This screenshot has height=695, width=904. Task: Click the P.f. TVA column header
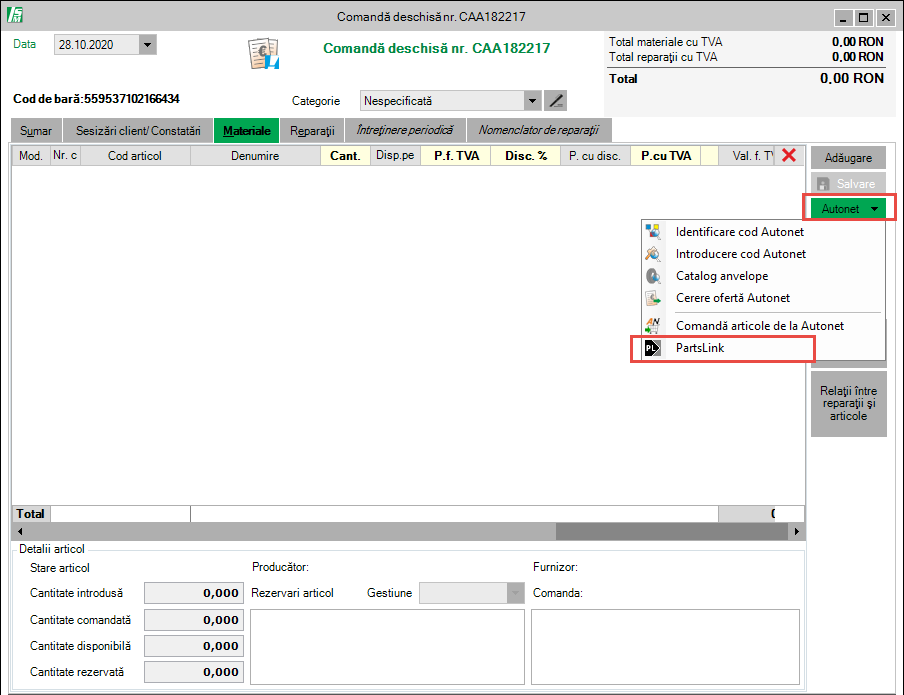[456, 156]
